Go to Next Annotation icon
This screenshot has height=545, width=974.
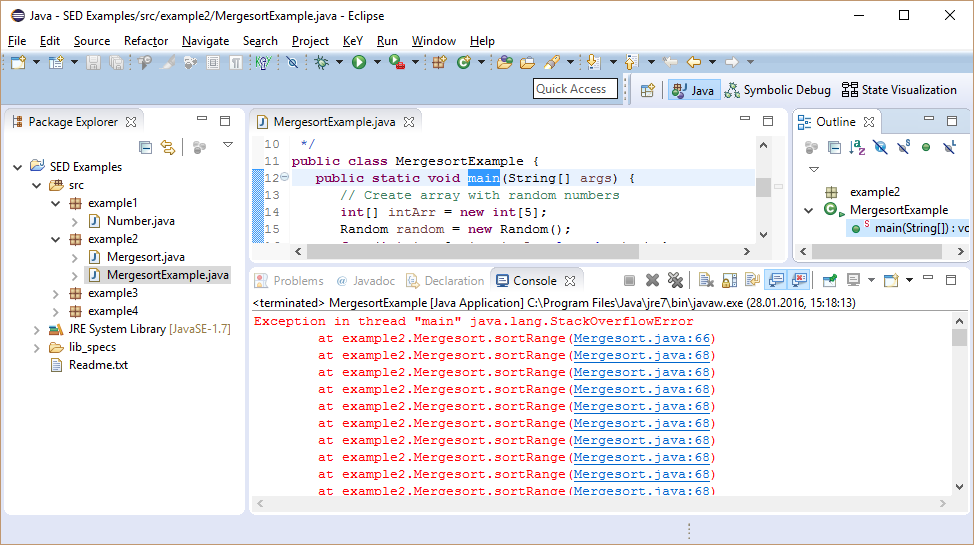pos(594,62)
